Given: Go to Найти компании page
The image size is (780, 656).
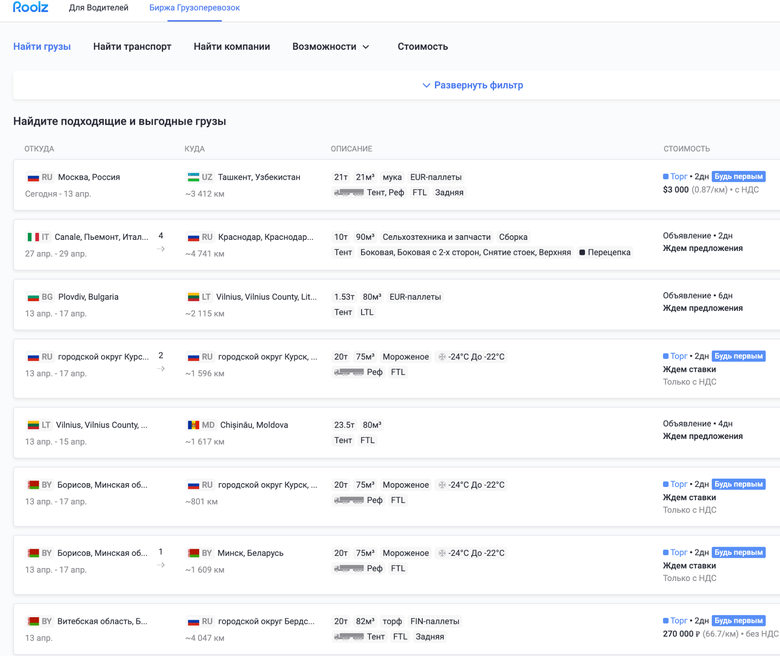Looking at the screenshot, I should click(x=232, y=46).
